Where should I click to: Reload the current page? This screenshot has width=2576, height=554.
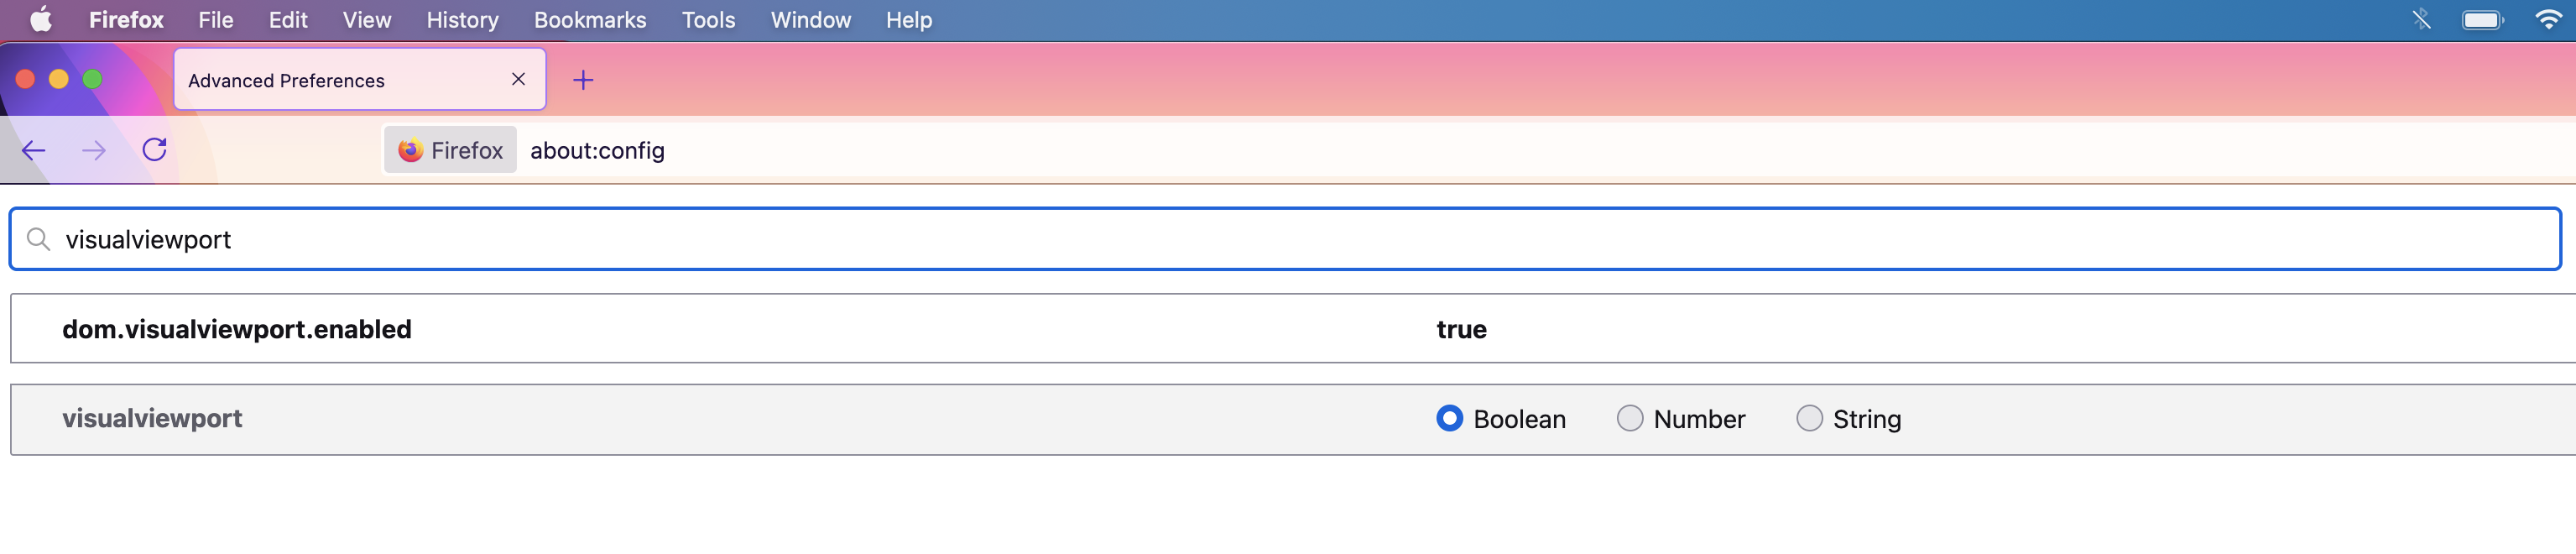tap(154, 150)
